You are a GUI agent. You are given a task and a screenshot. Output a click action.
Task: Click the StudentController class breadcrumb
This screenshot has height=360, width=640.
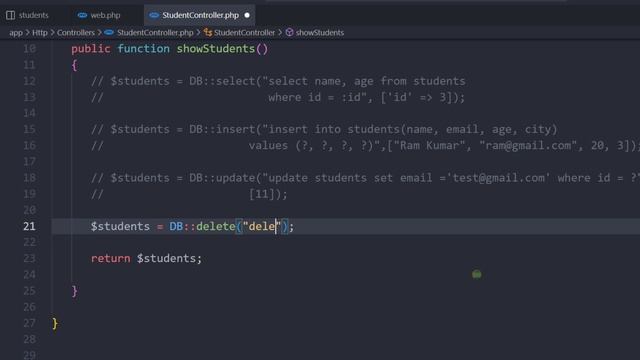[244, 33]
